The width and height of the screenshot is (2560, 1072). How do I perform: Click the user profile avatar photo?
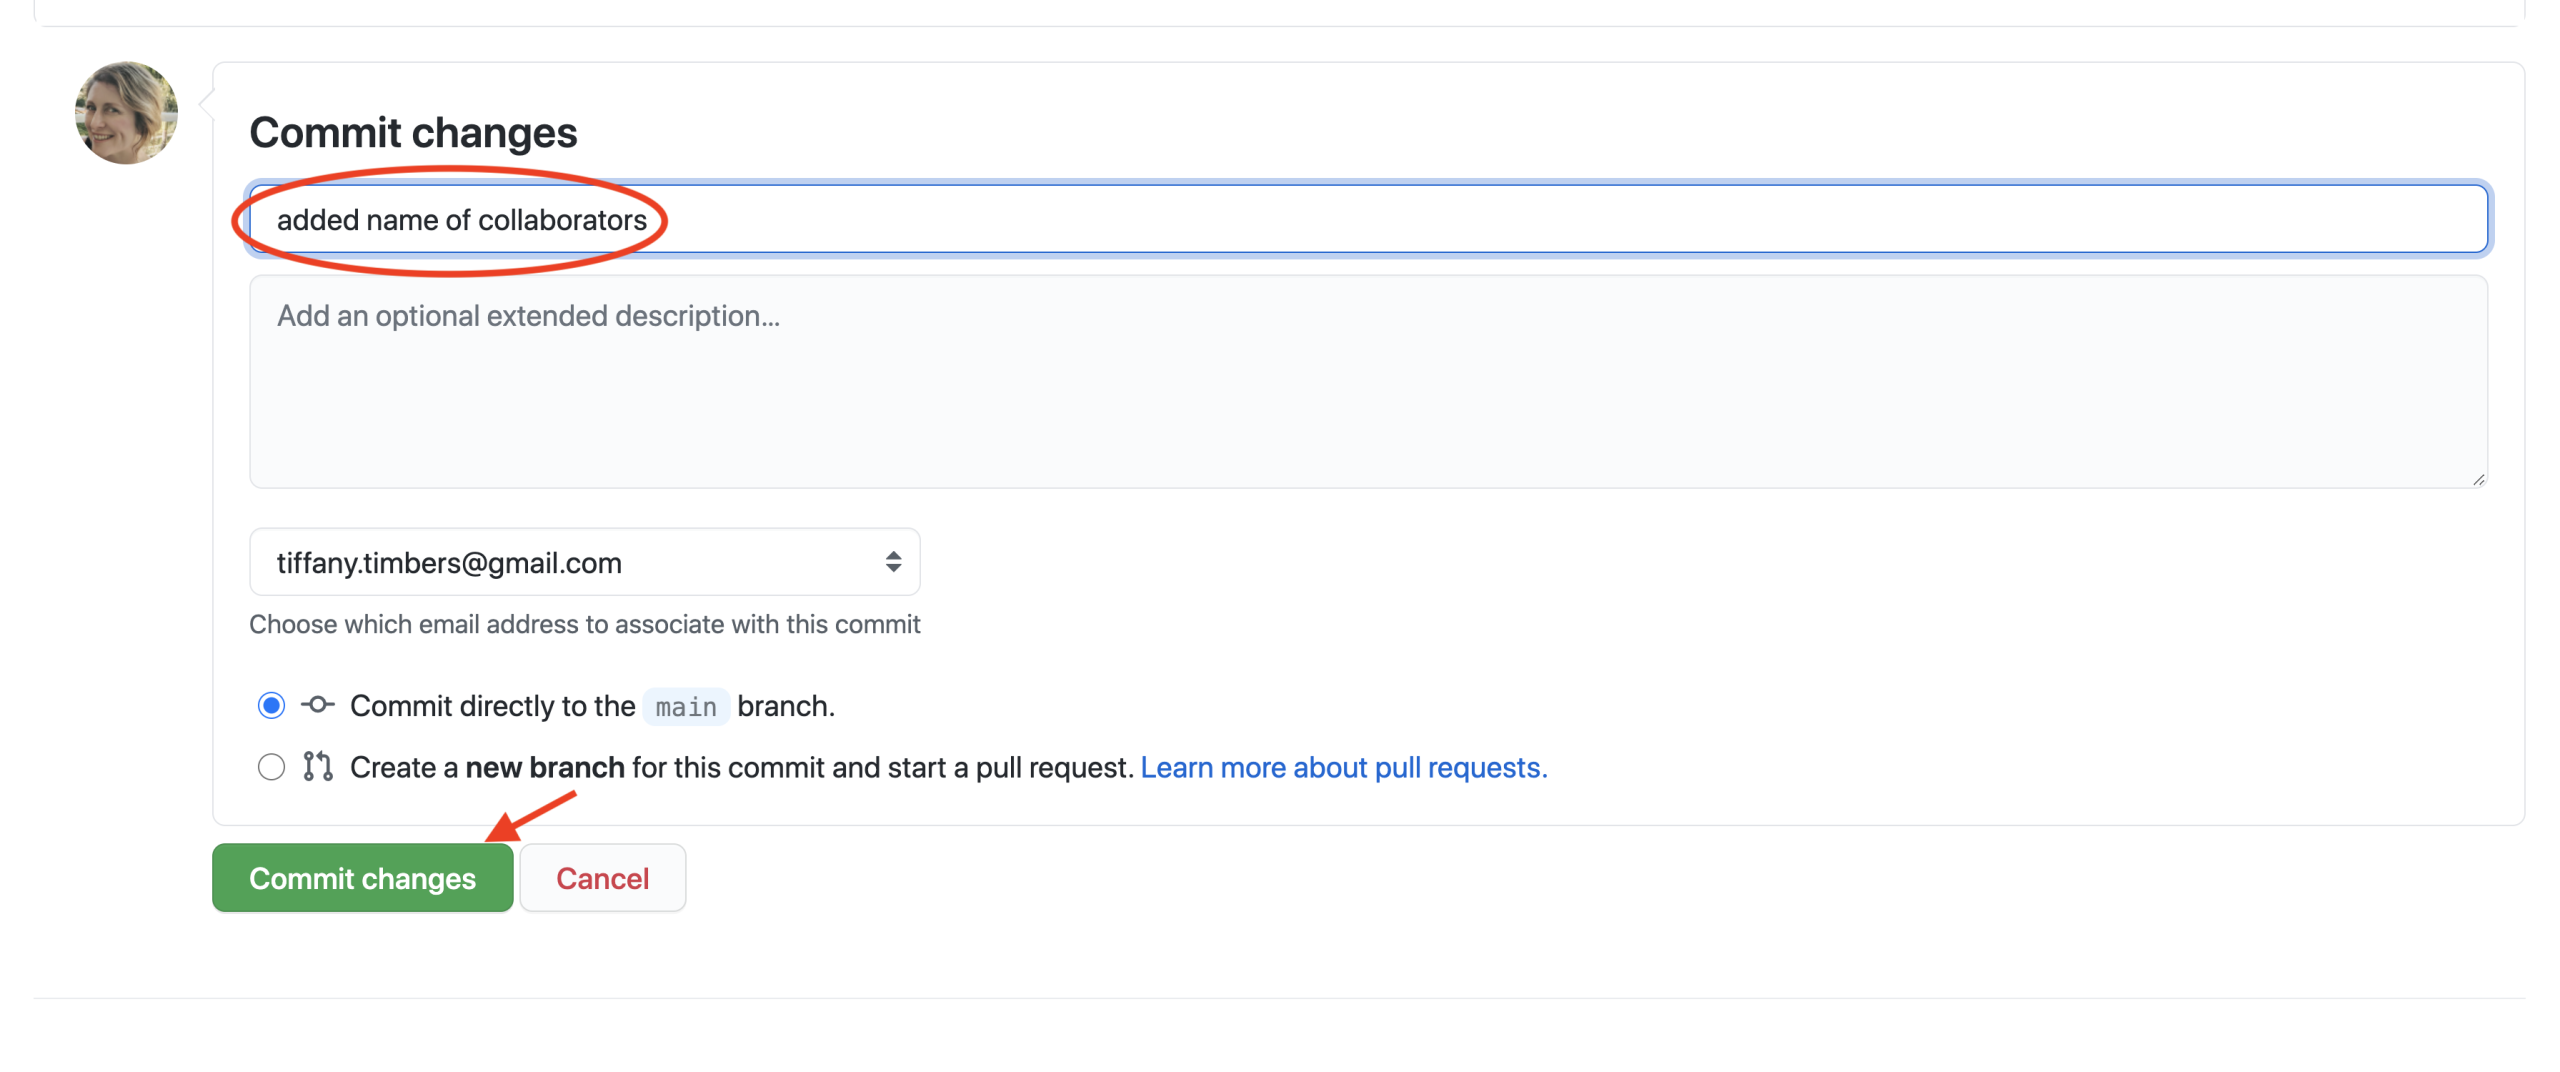pos(126,113)
